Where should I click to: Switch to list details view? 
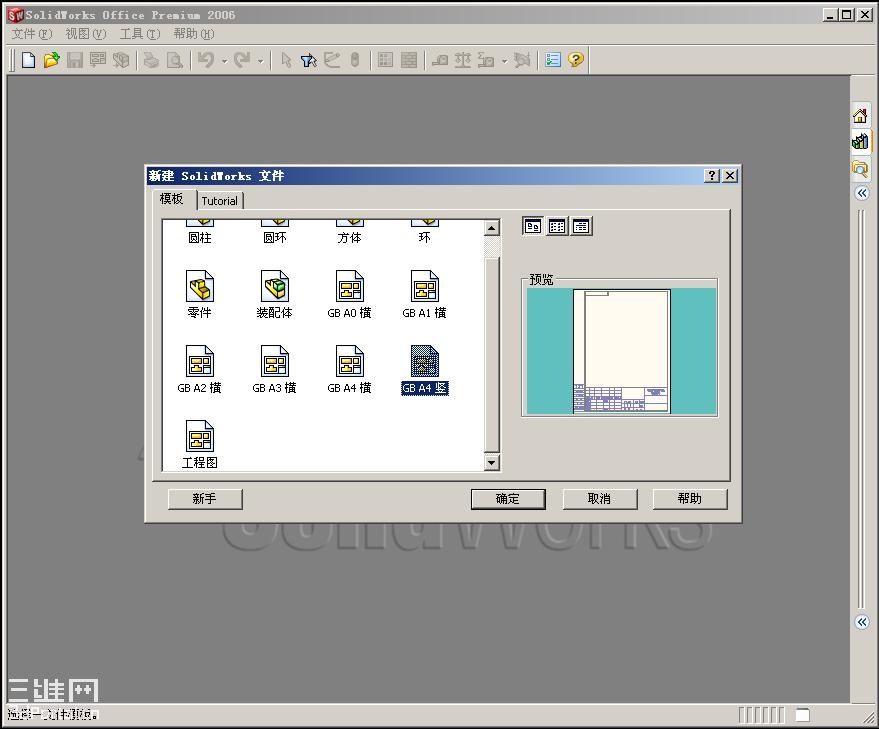point(581,226)
